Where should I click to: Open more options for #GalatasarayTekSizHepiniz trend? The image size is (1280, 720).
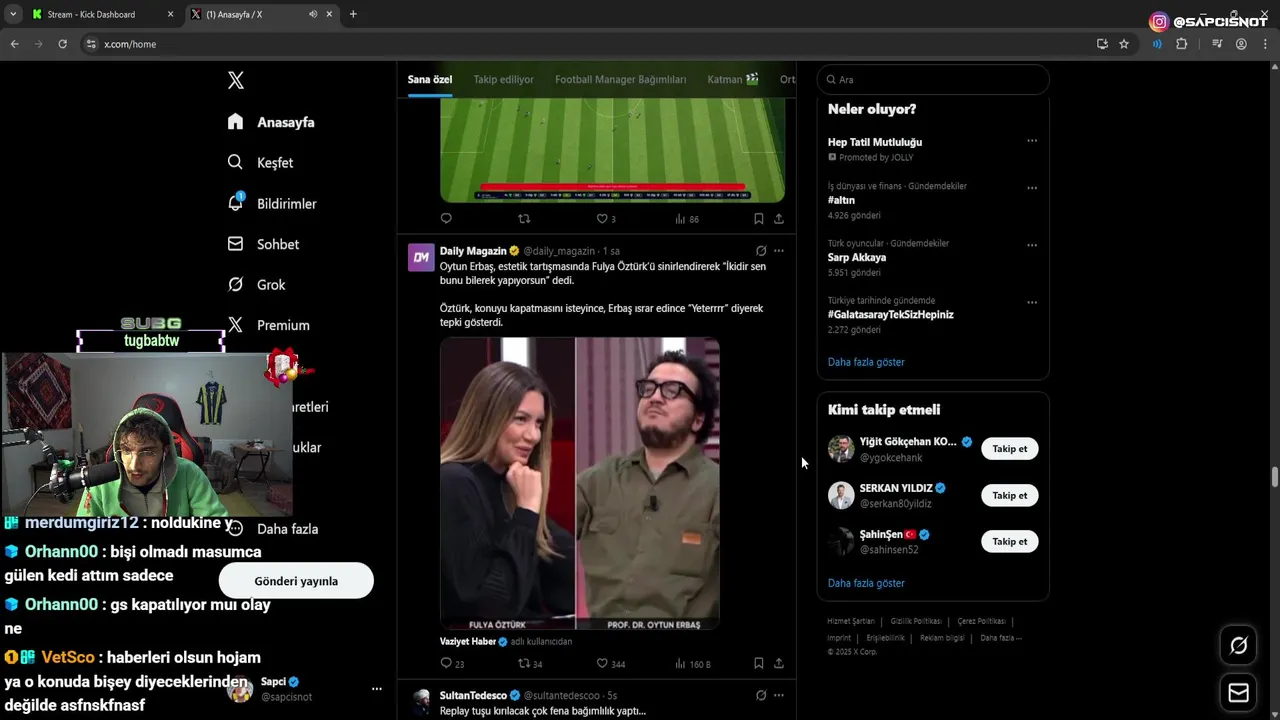point(1032,302)
